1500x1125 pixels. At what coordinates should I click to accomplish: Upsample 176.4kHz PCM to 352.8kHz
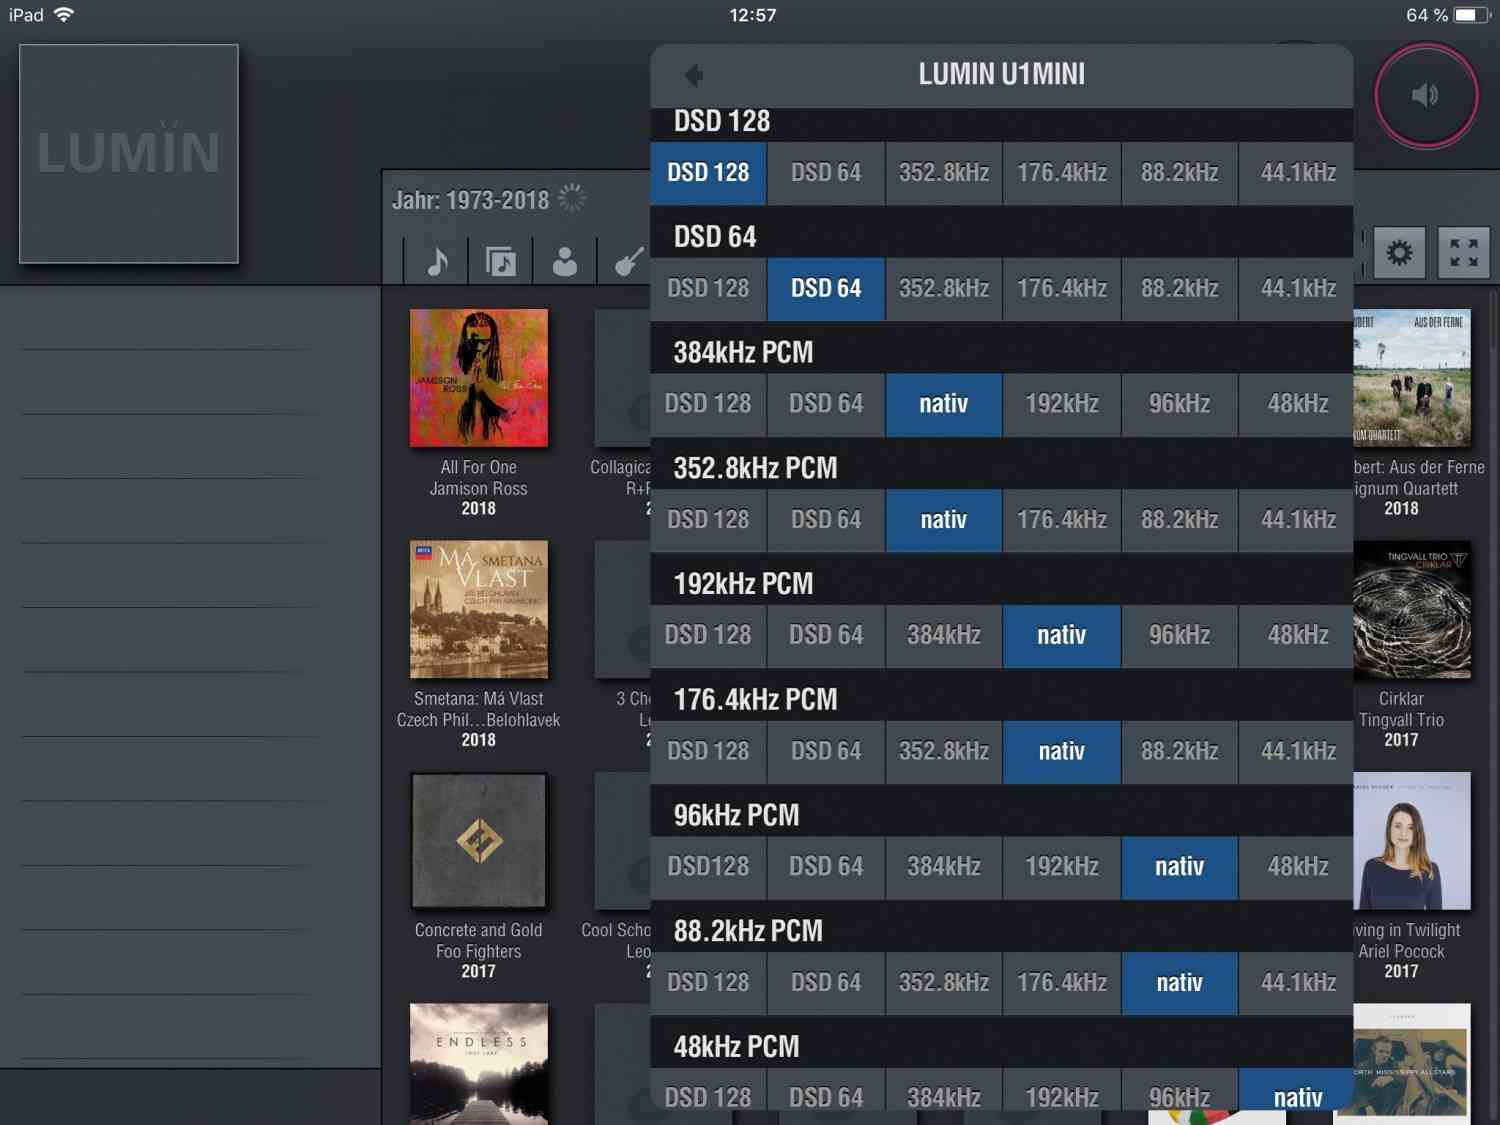click(x=943, y=751)
